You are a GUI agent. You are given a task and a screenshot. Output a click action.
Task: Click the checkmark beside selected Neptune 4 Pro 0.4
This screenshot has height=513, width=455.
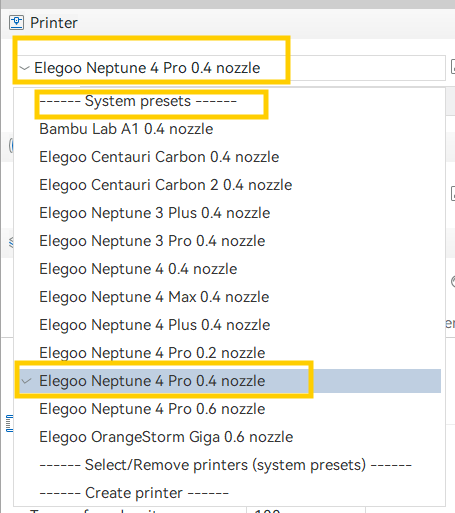pos(26,381)
